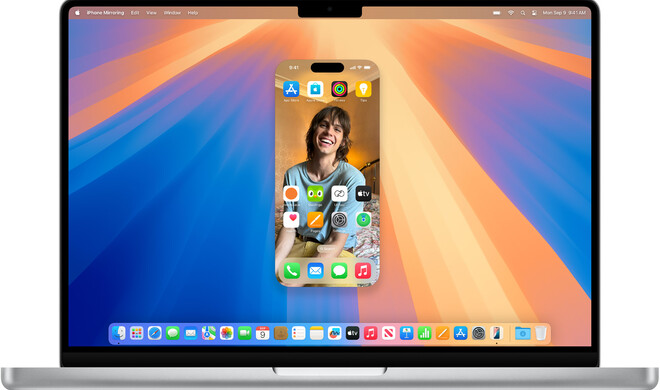660x390 pixels.
Task: Open Calendar showing 9 in the Dock
Action: click(262, 333)
